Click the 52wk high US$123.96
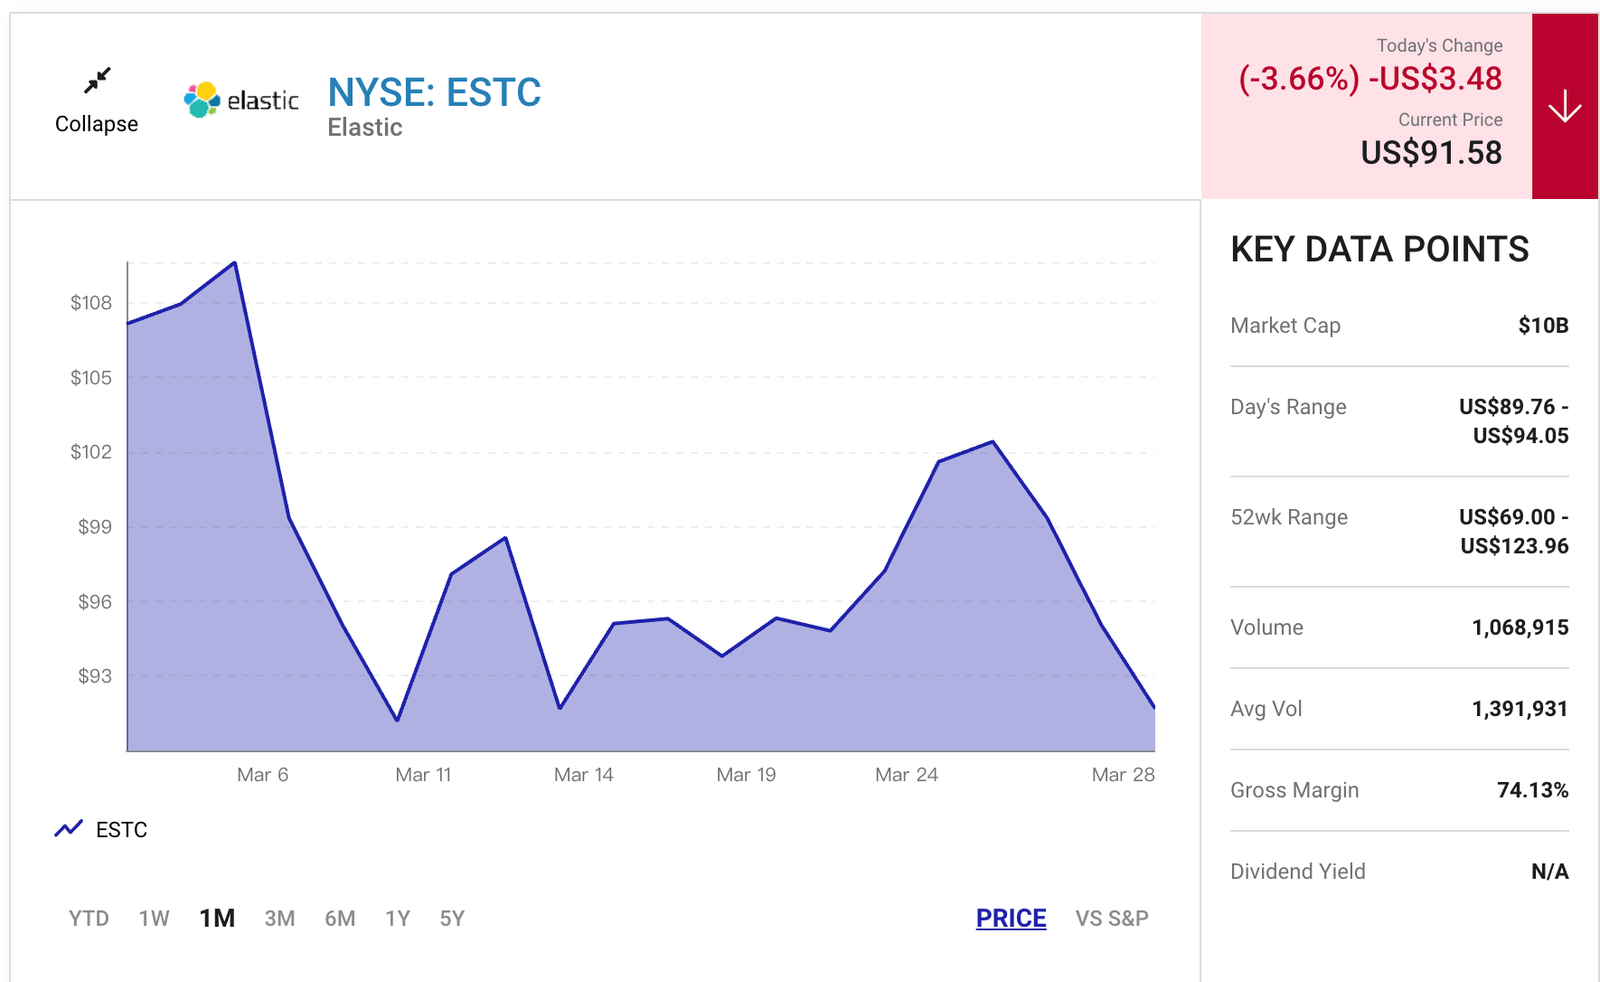 point(1514,546)
